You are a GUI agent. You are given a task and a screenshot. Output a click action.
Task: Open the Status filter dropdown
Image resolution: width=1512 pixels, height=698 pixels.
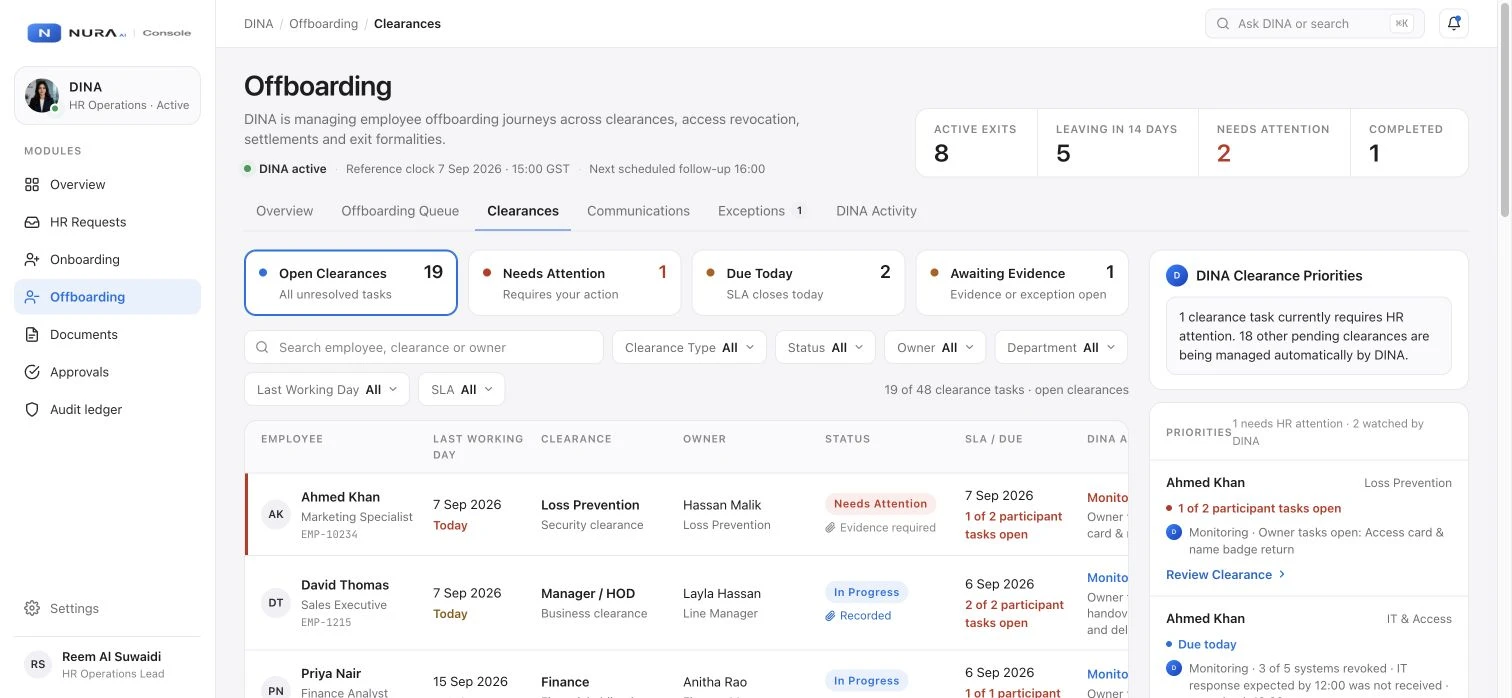[x=826, y=348]
